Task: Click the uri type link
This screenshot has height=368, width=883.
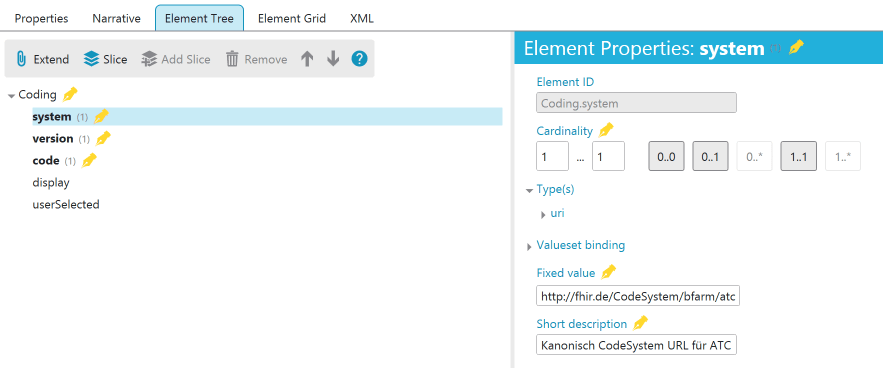Action: 558,214
